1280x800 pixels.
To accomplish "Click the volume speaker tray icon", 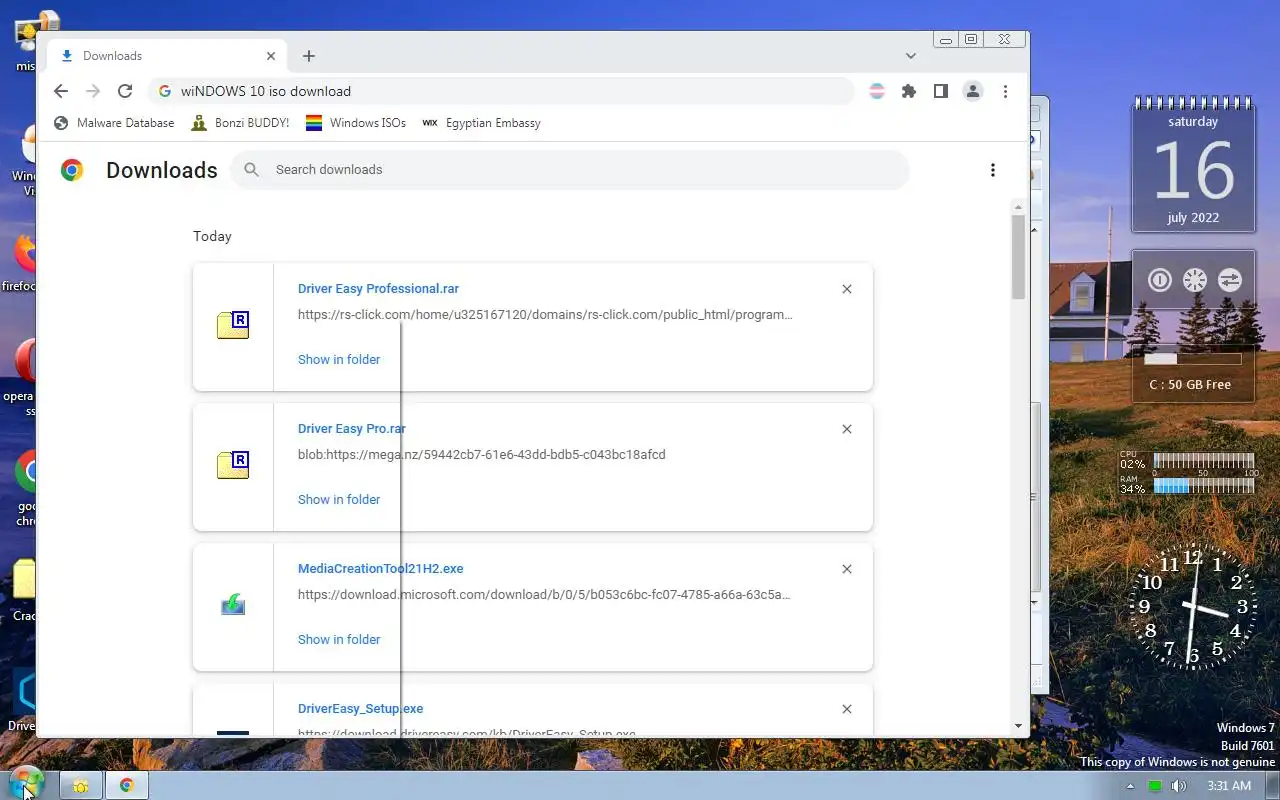I will click(x=1178, y=786).
